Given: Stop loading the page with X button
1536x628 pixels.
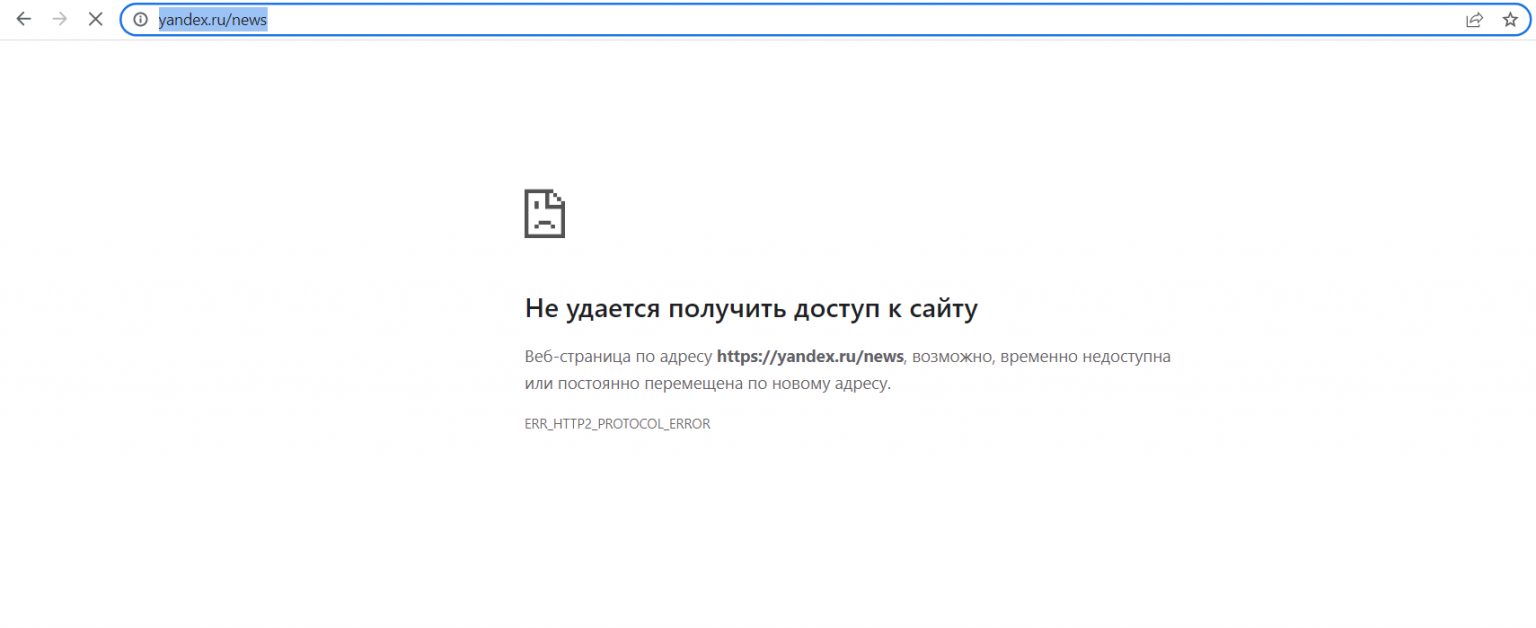Looking at the screenshot, I should 96,19.
